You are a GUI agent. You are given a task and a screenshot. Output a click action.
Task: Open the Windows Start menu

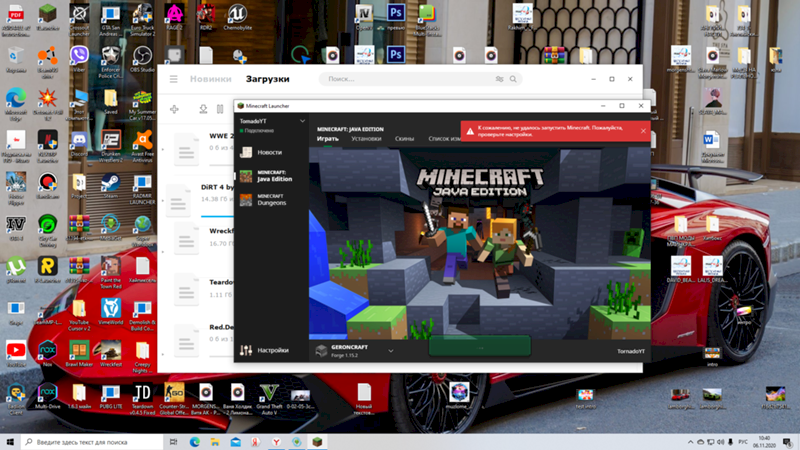(x=10, y=442)
